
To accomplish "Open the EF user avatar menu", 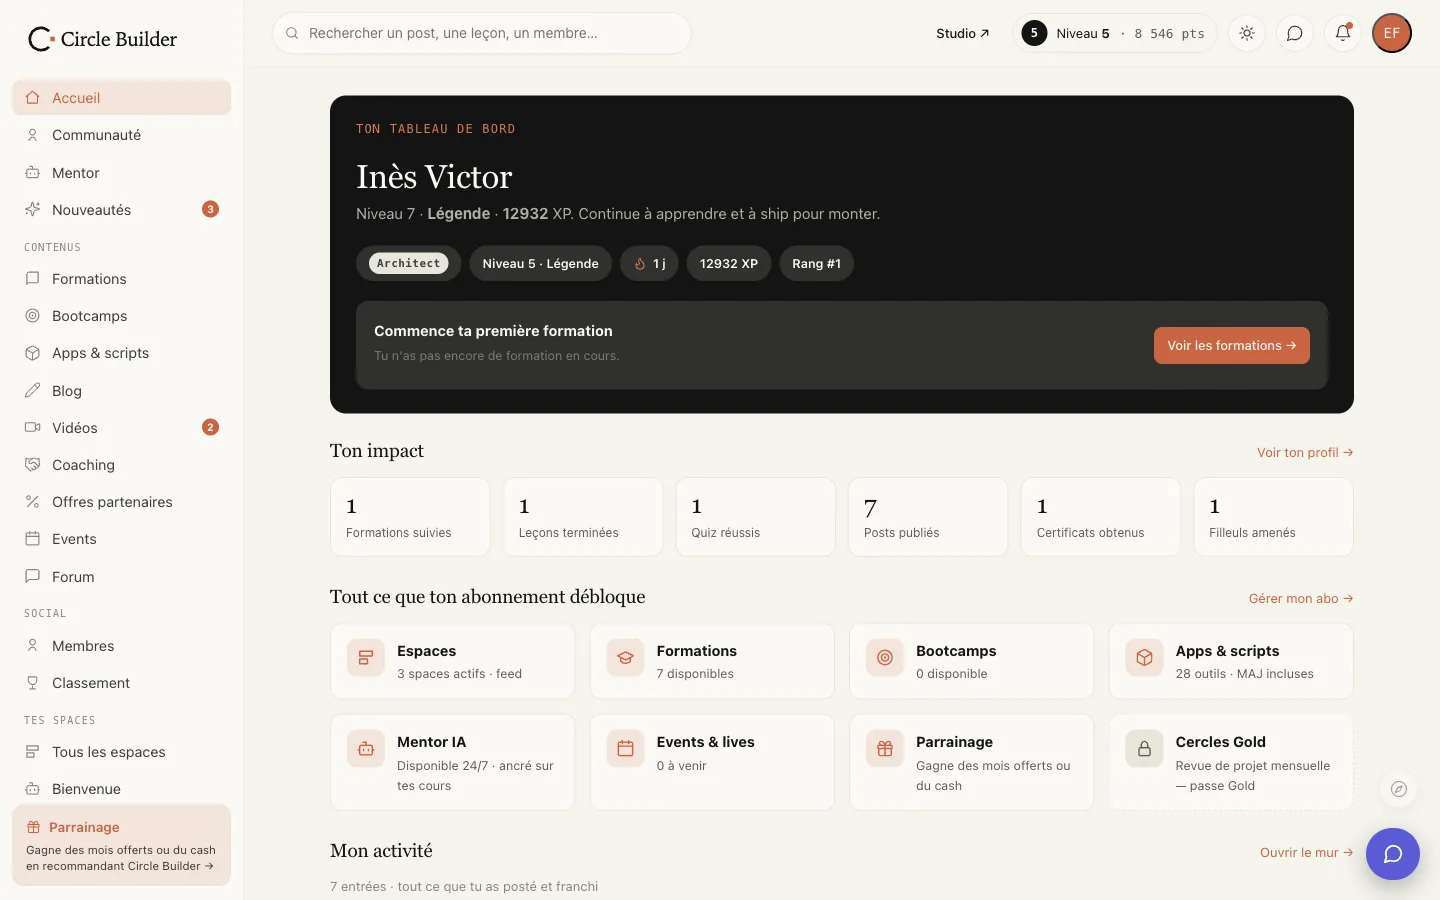I will pyautogui.click(x=1392, y=33).
